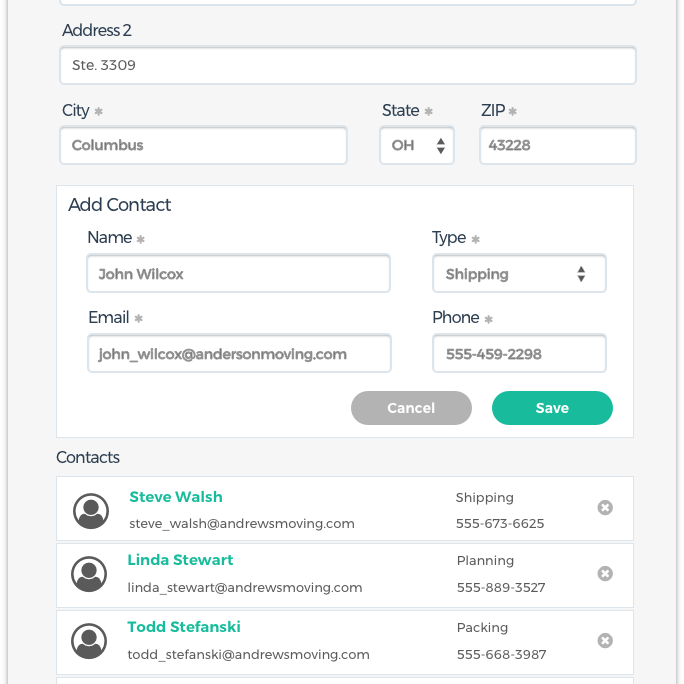The image size is (684, 684).
Task: Save the new contact
Action: [552, 408]
